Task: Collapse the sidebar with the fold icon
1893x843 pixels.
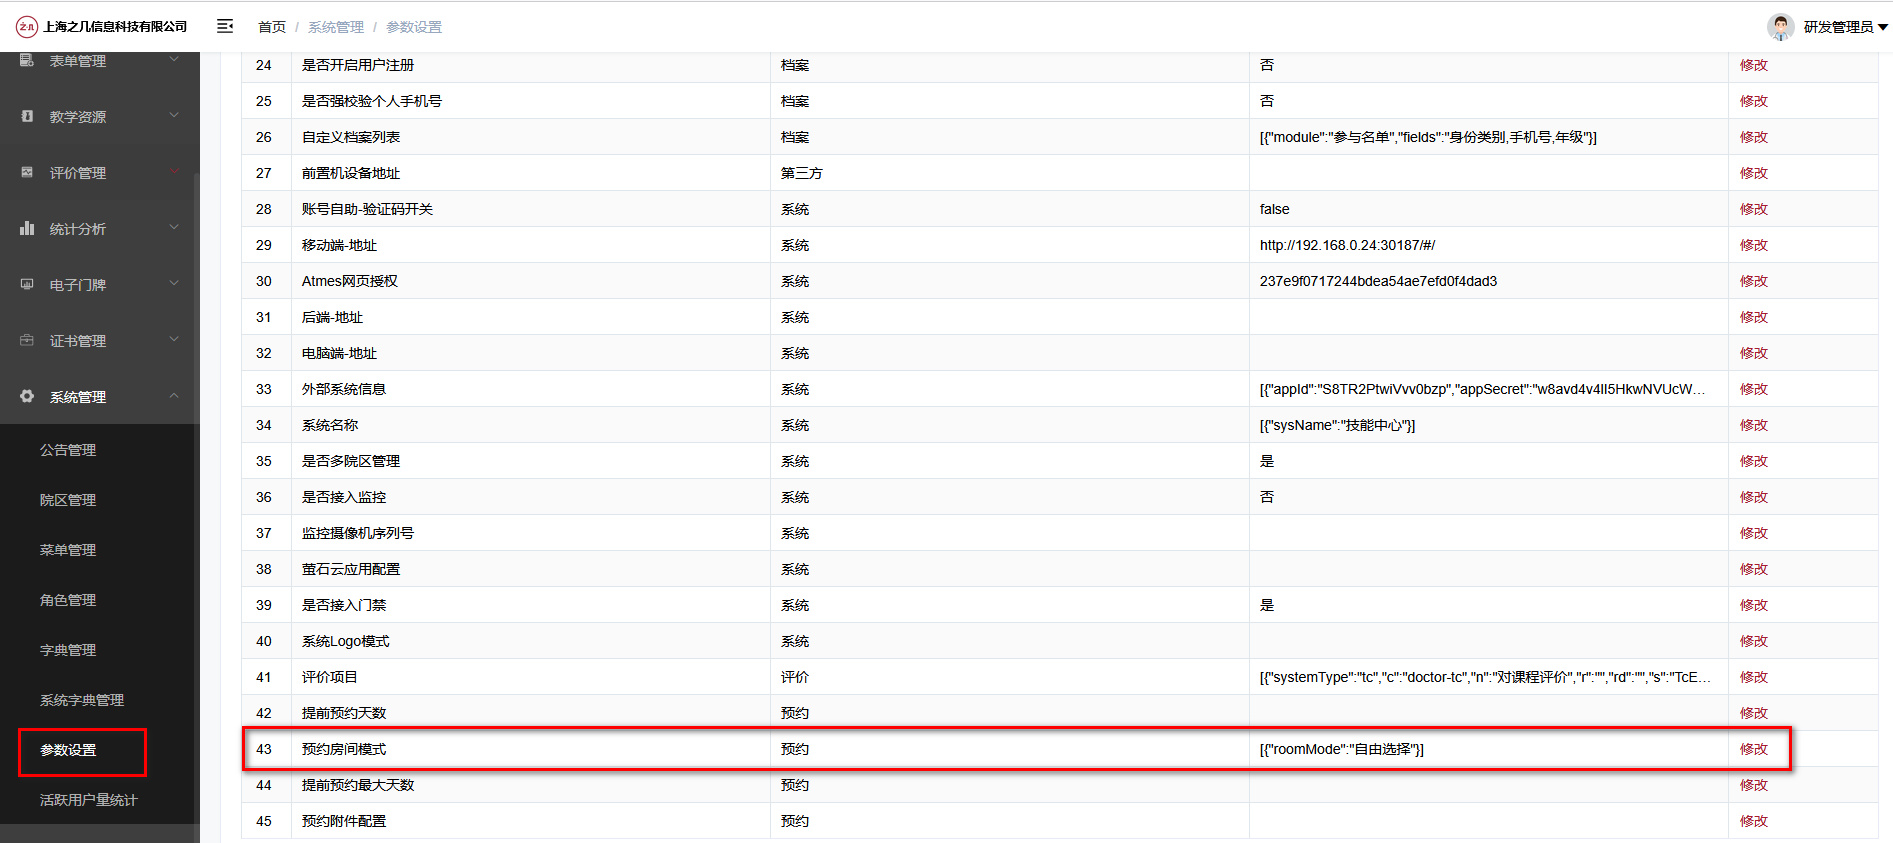Action: (225, 26)
